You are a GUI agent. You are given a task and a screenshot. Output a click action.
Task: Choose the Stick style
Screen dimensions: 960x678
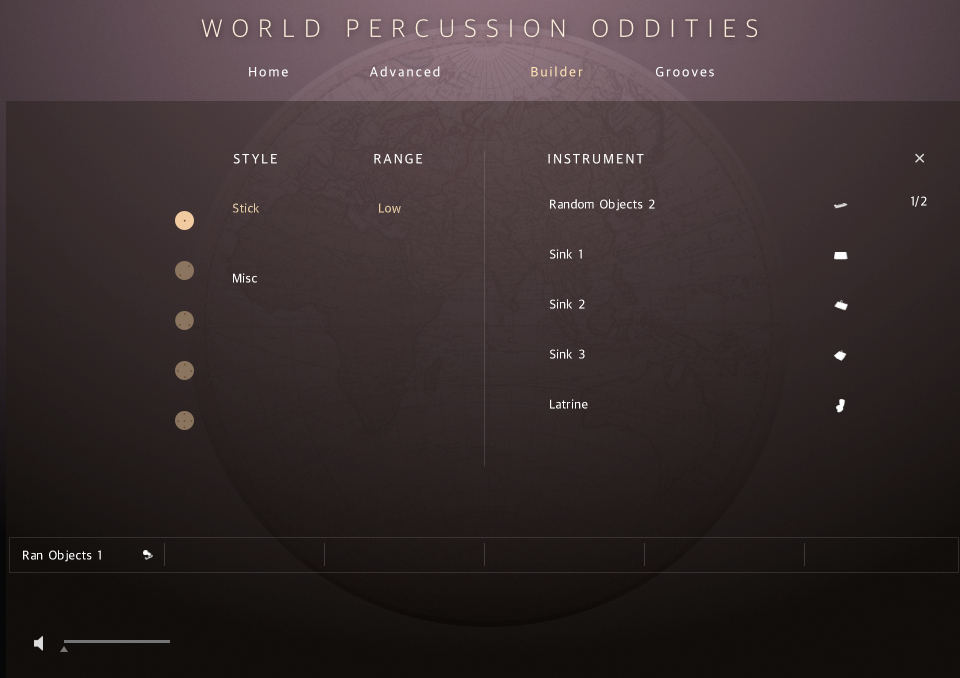click(x=245, y=208)
